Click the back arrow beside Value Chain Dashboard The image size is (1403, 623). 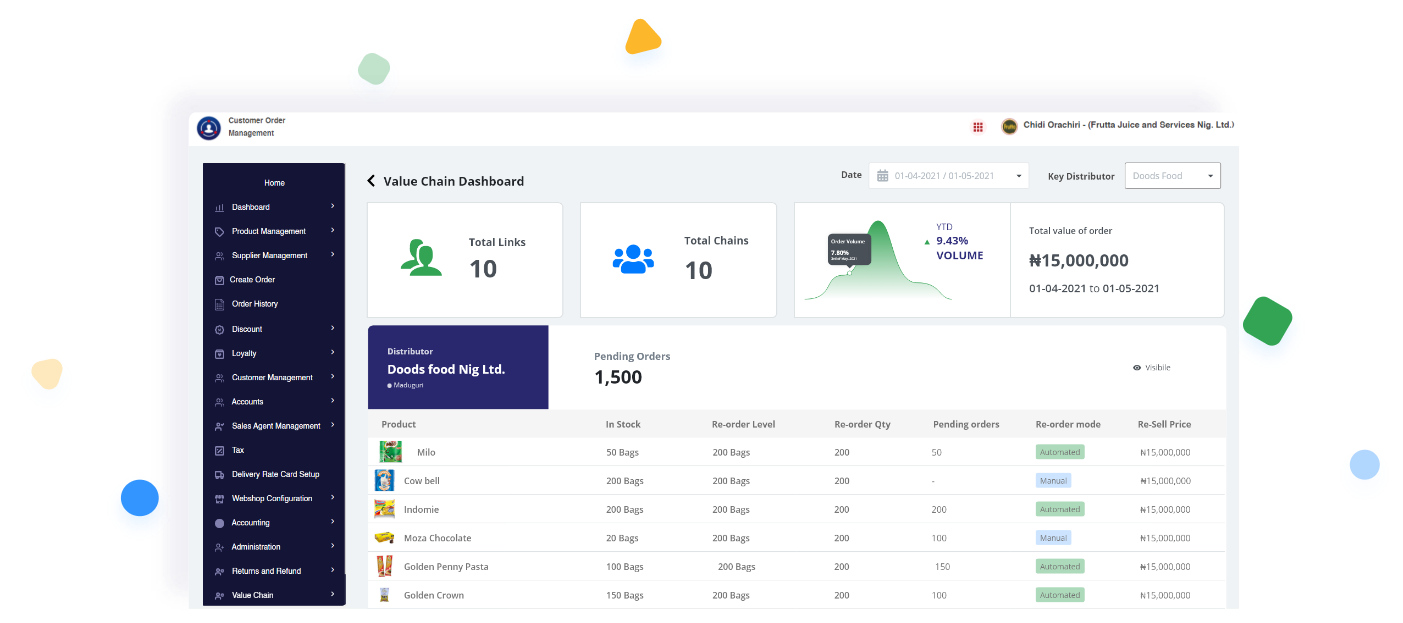coord(371,181)
